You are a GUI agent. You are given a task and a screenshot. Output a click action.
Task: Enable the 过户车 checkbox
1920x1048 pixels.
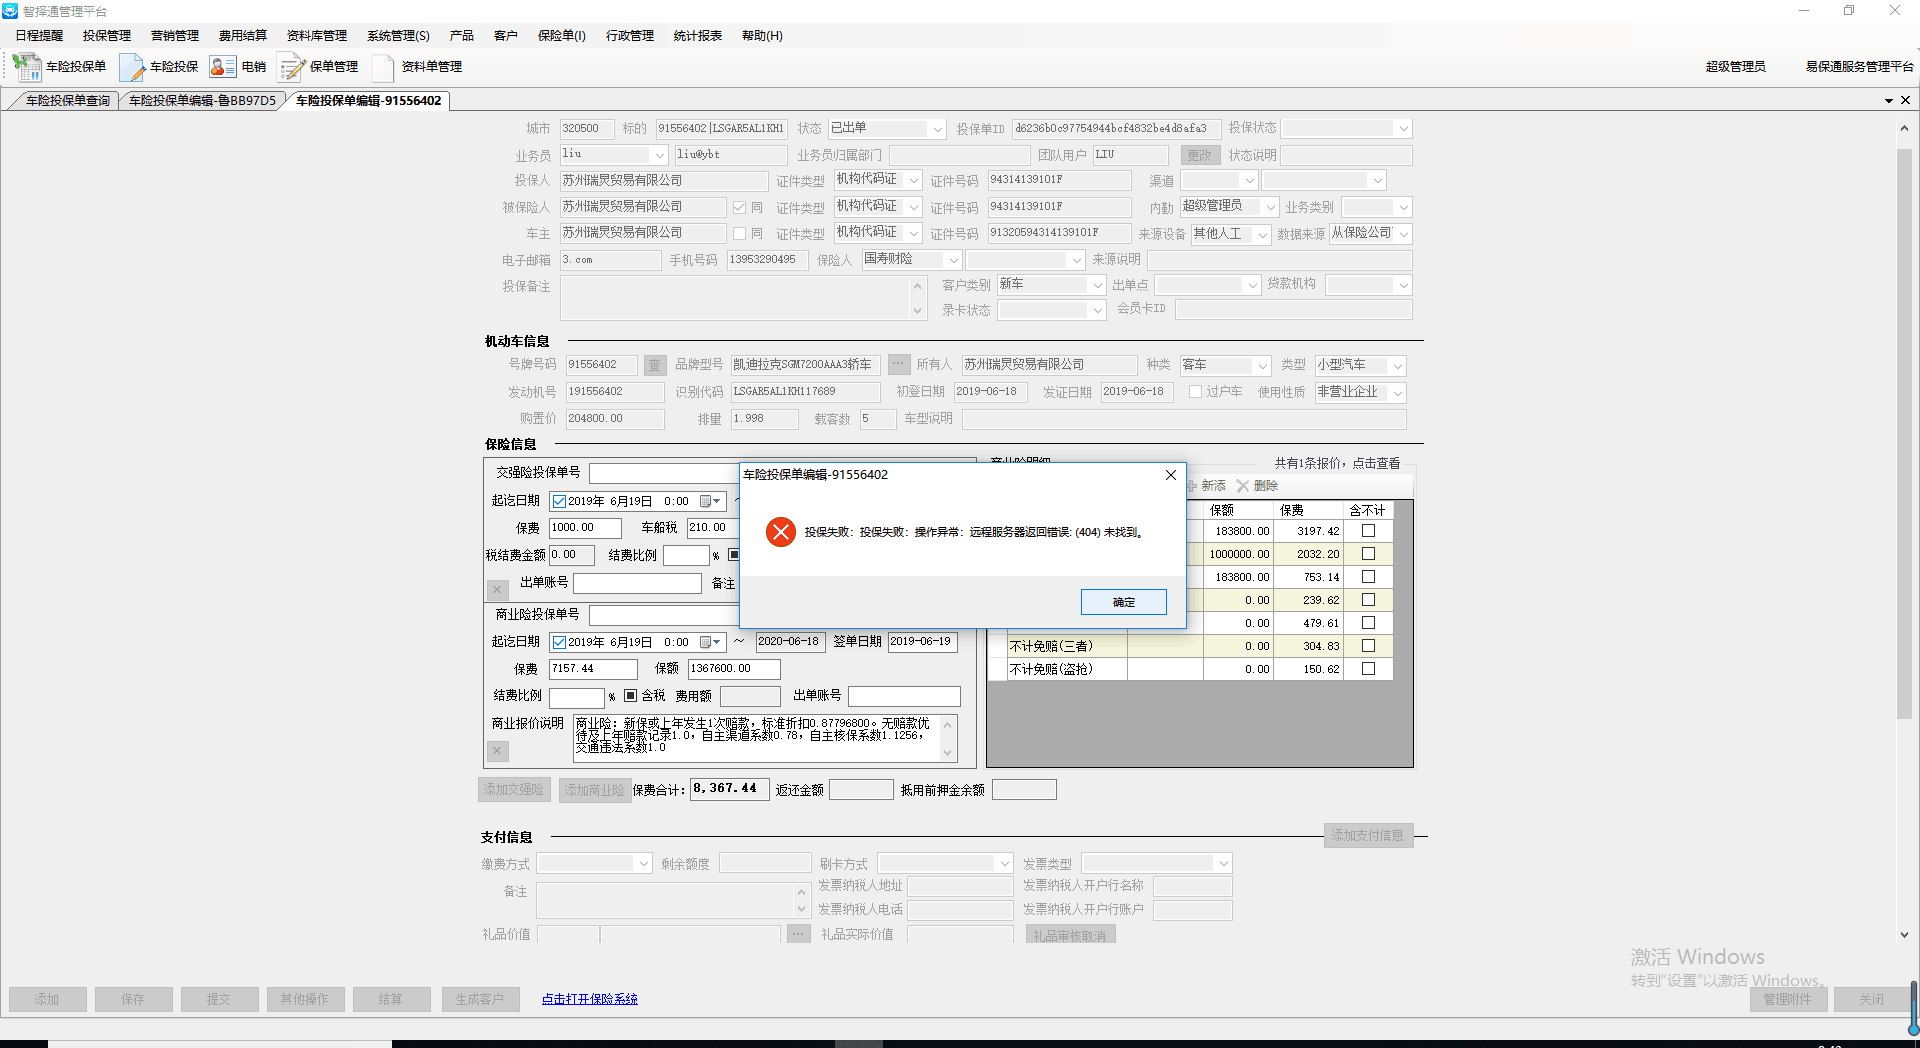(1195, 392)
